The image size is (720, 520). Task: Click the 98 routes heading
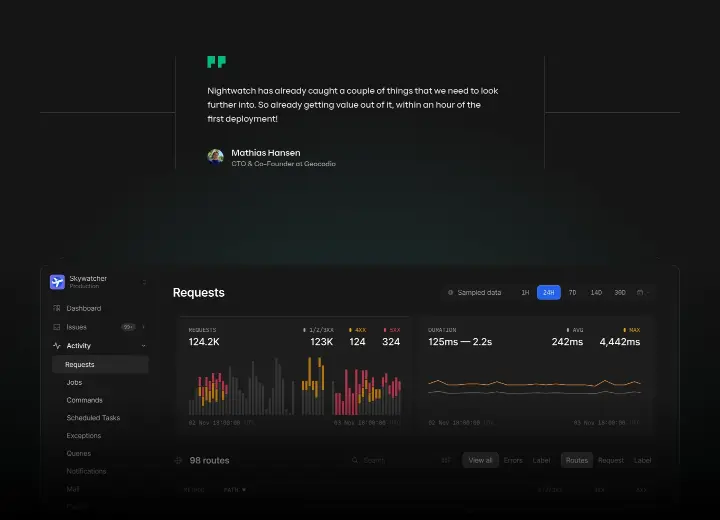tap(209, 460)
